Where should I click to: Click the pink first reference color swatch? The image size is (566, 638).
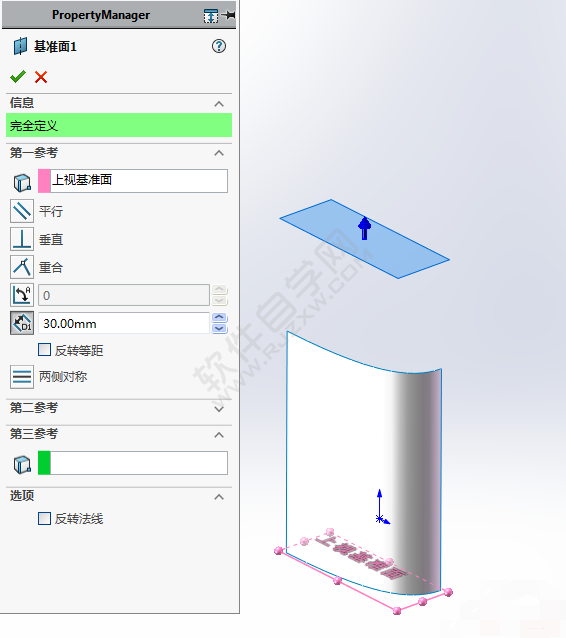pyautogui.click(x=44, y=181)
